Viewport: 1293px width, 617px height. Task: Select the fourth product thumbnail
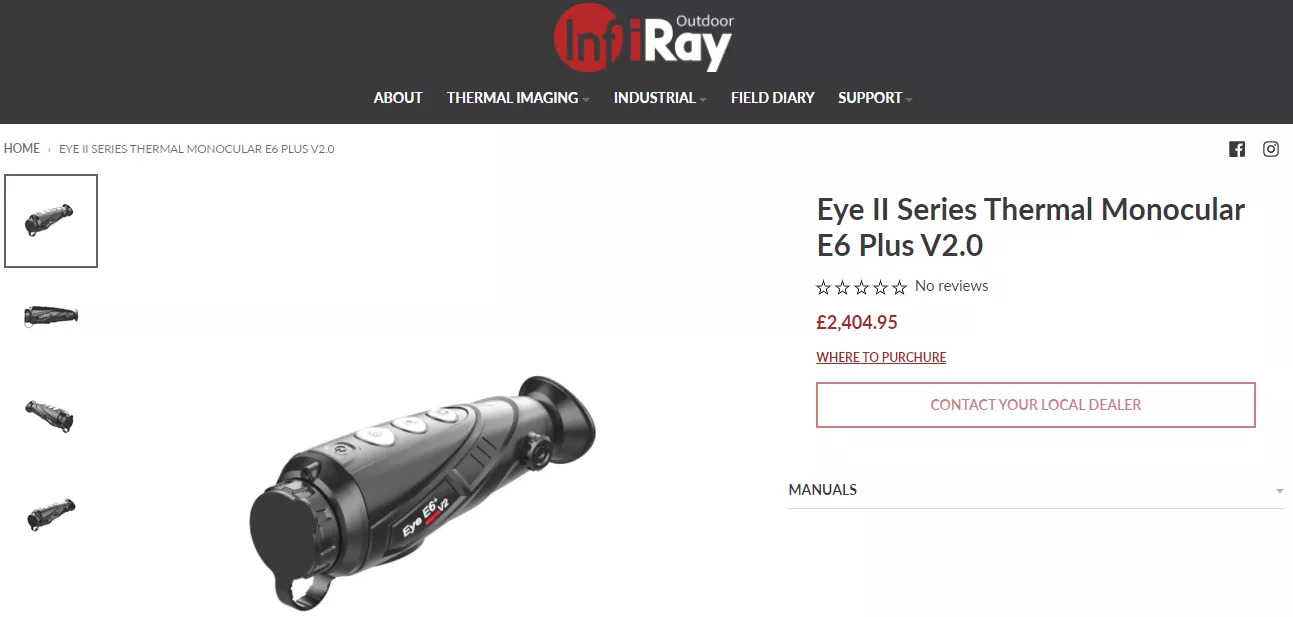click(51, 514)
